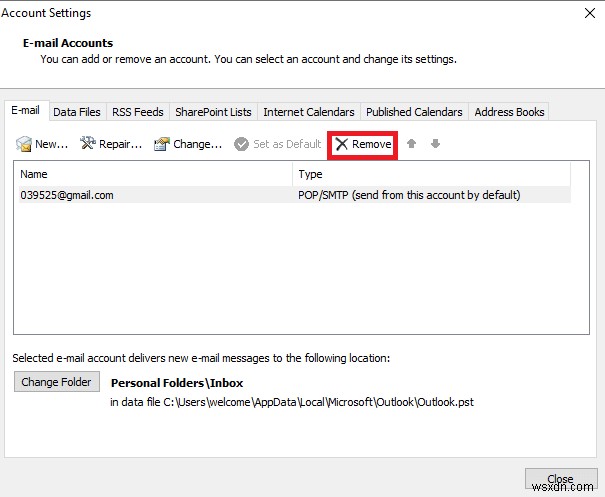Select the 039525@gmail.com account row
Screen dimensions: 605x497
click(295, 195)
